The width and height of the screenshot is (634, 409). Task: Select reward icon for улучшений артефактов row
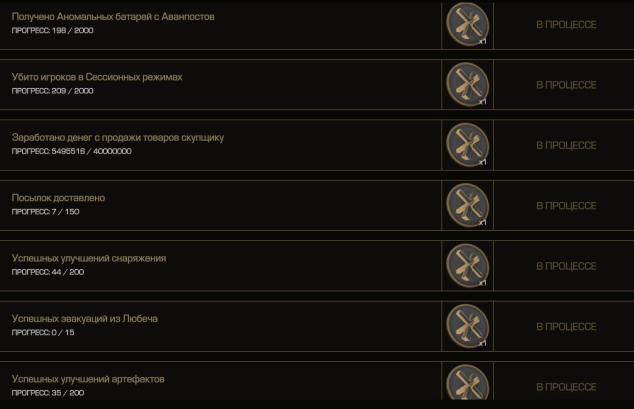[x=467, y=382]
